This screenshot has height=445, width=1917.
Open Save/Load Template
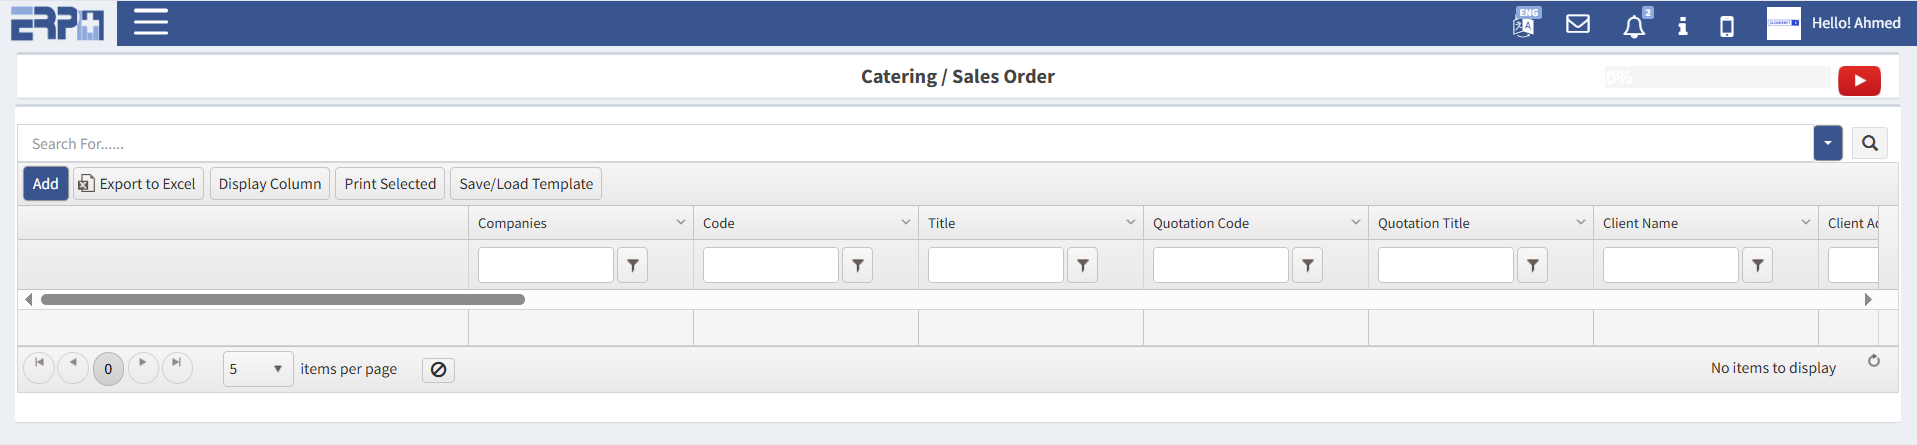pyautogui.click(x=526, y=184)
